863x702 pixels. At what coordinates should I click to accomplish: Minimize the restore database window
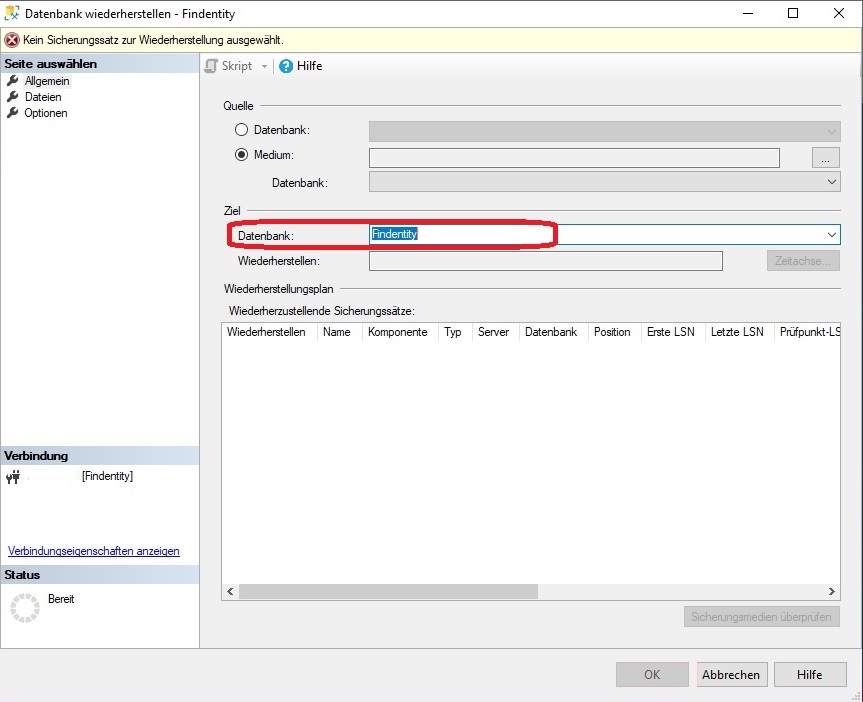point(748,13)
